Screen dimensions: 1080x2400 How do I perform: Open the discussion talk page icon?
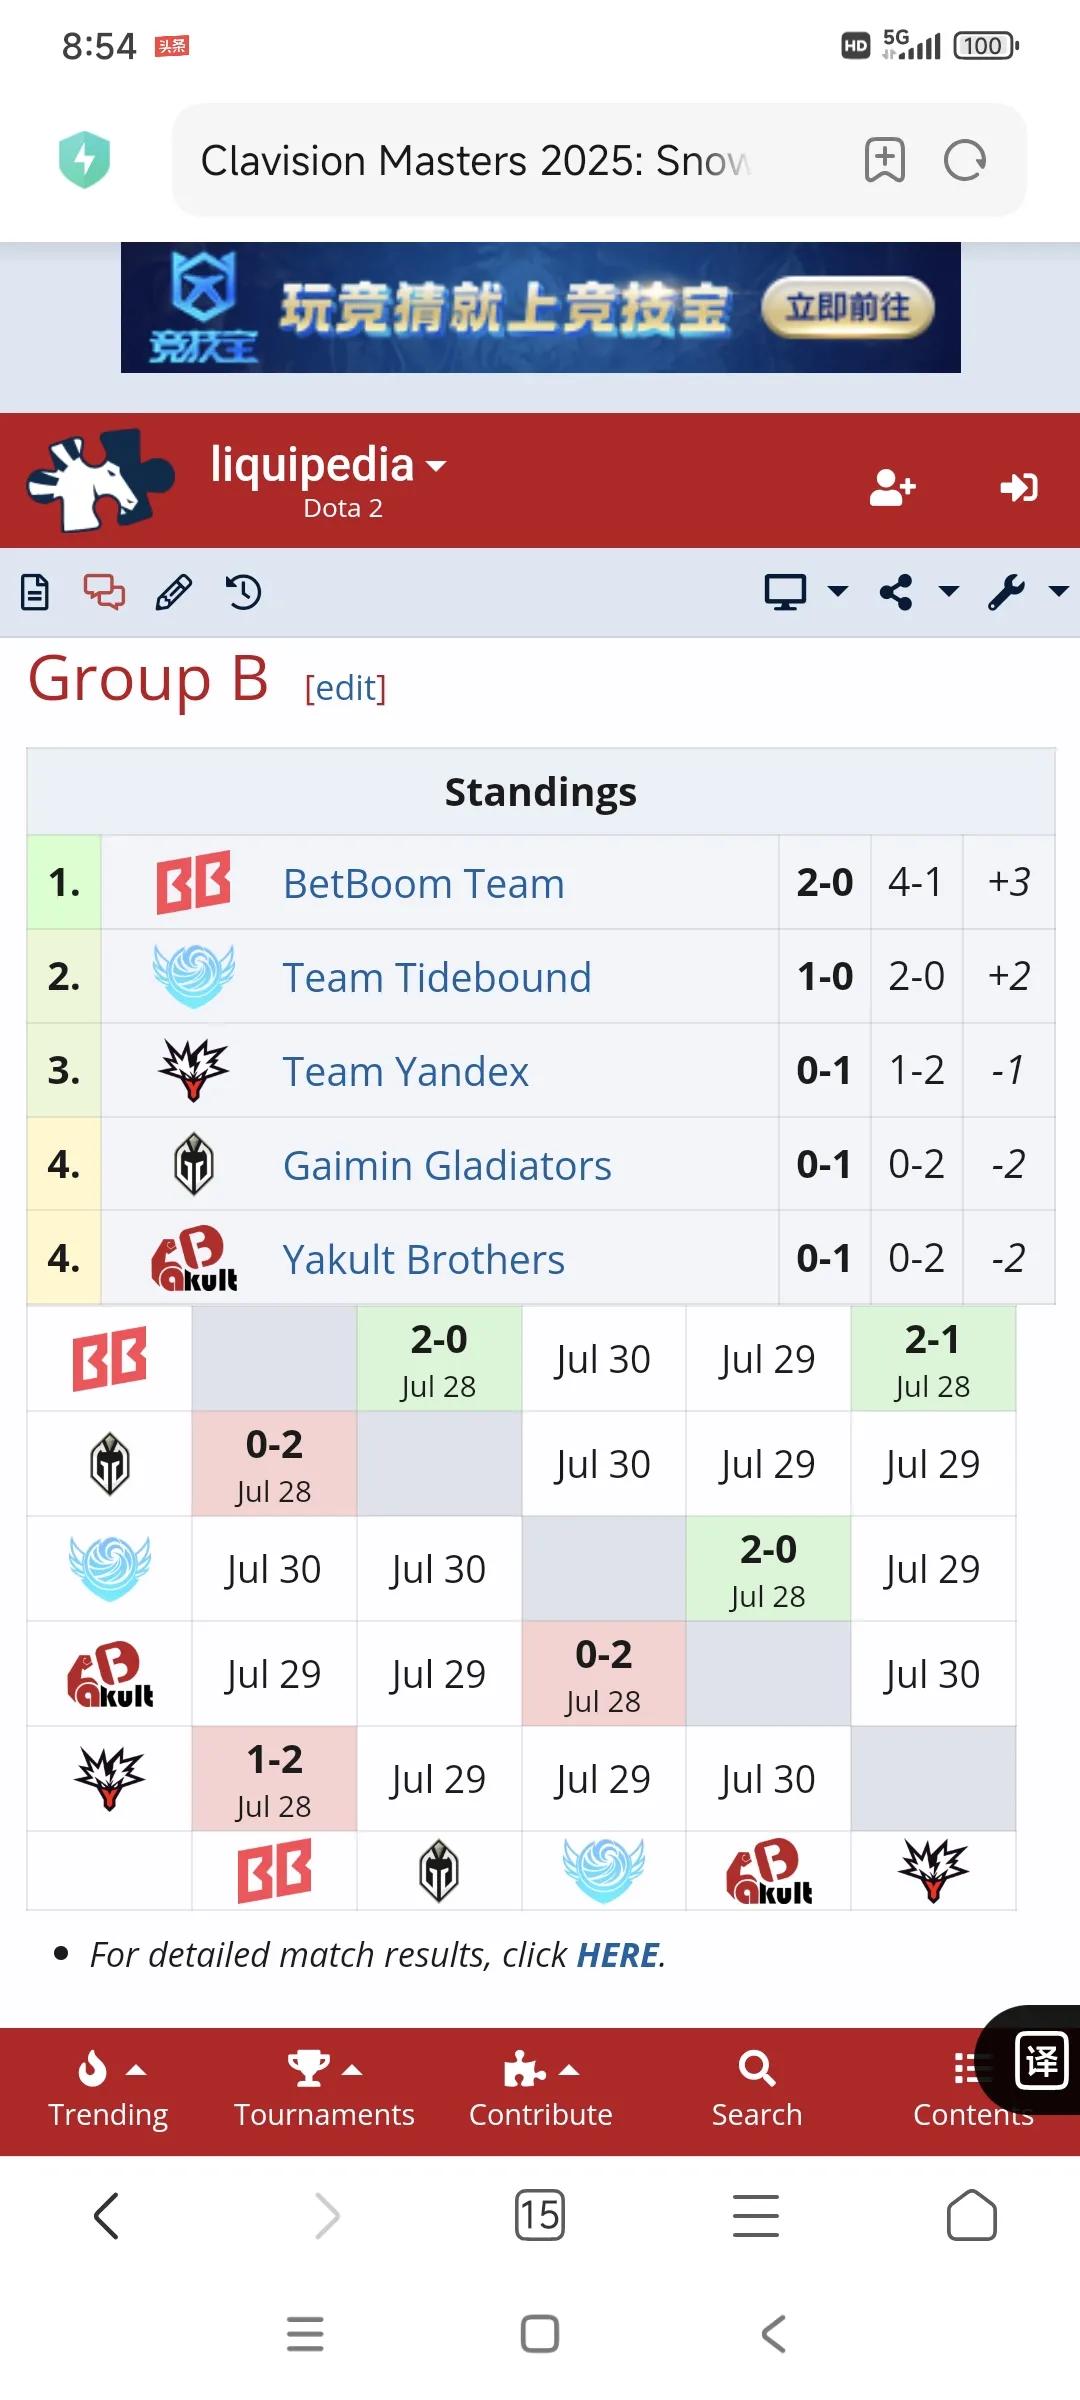point(104,592)
